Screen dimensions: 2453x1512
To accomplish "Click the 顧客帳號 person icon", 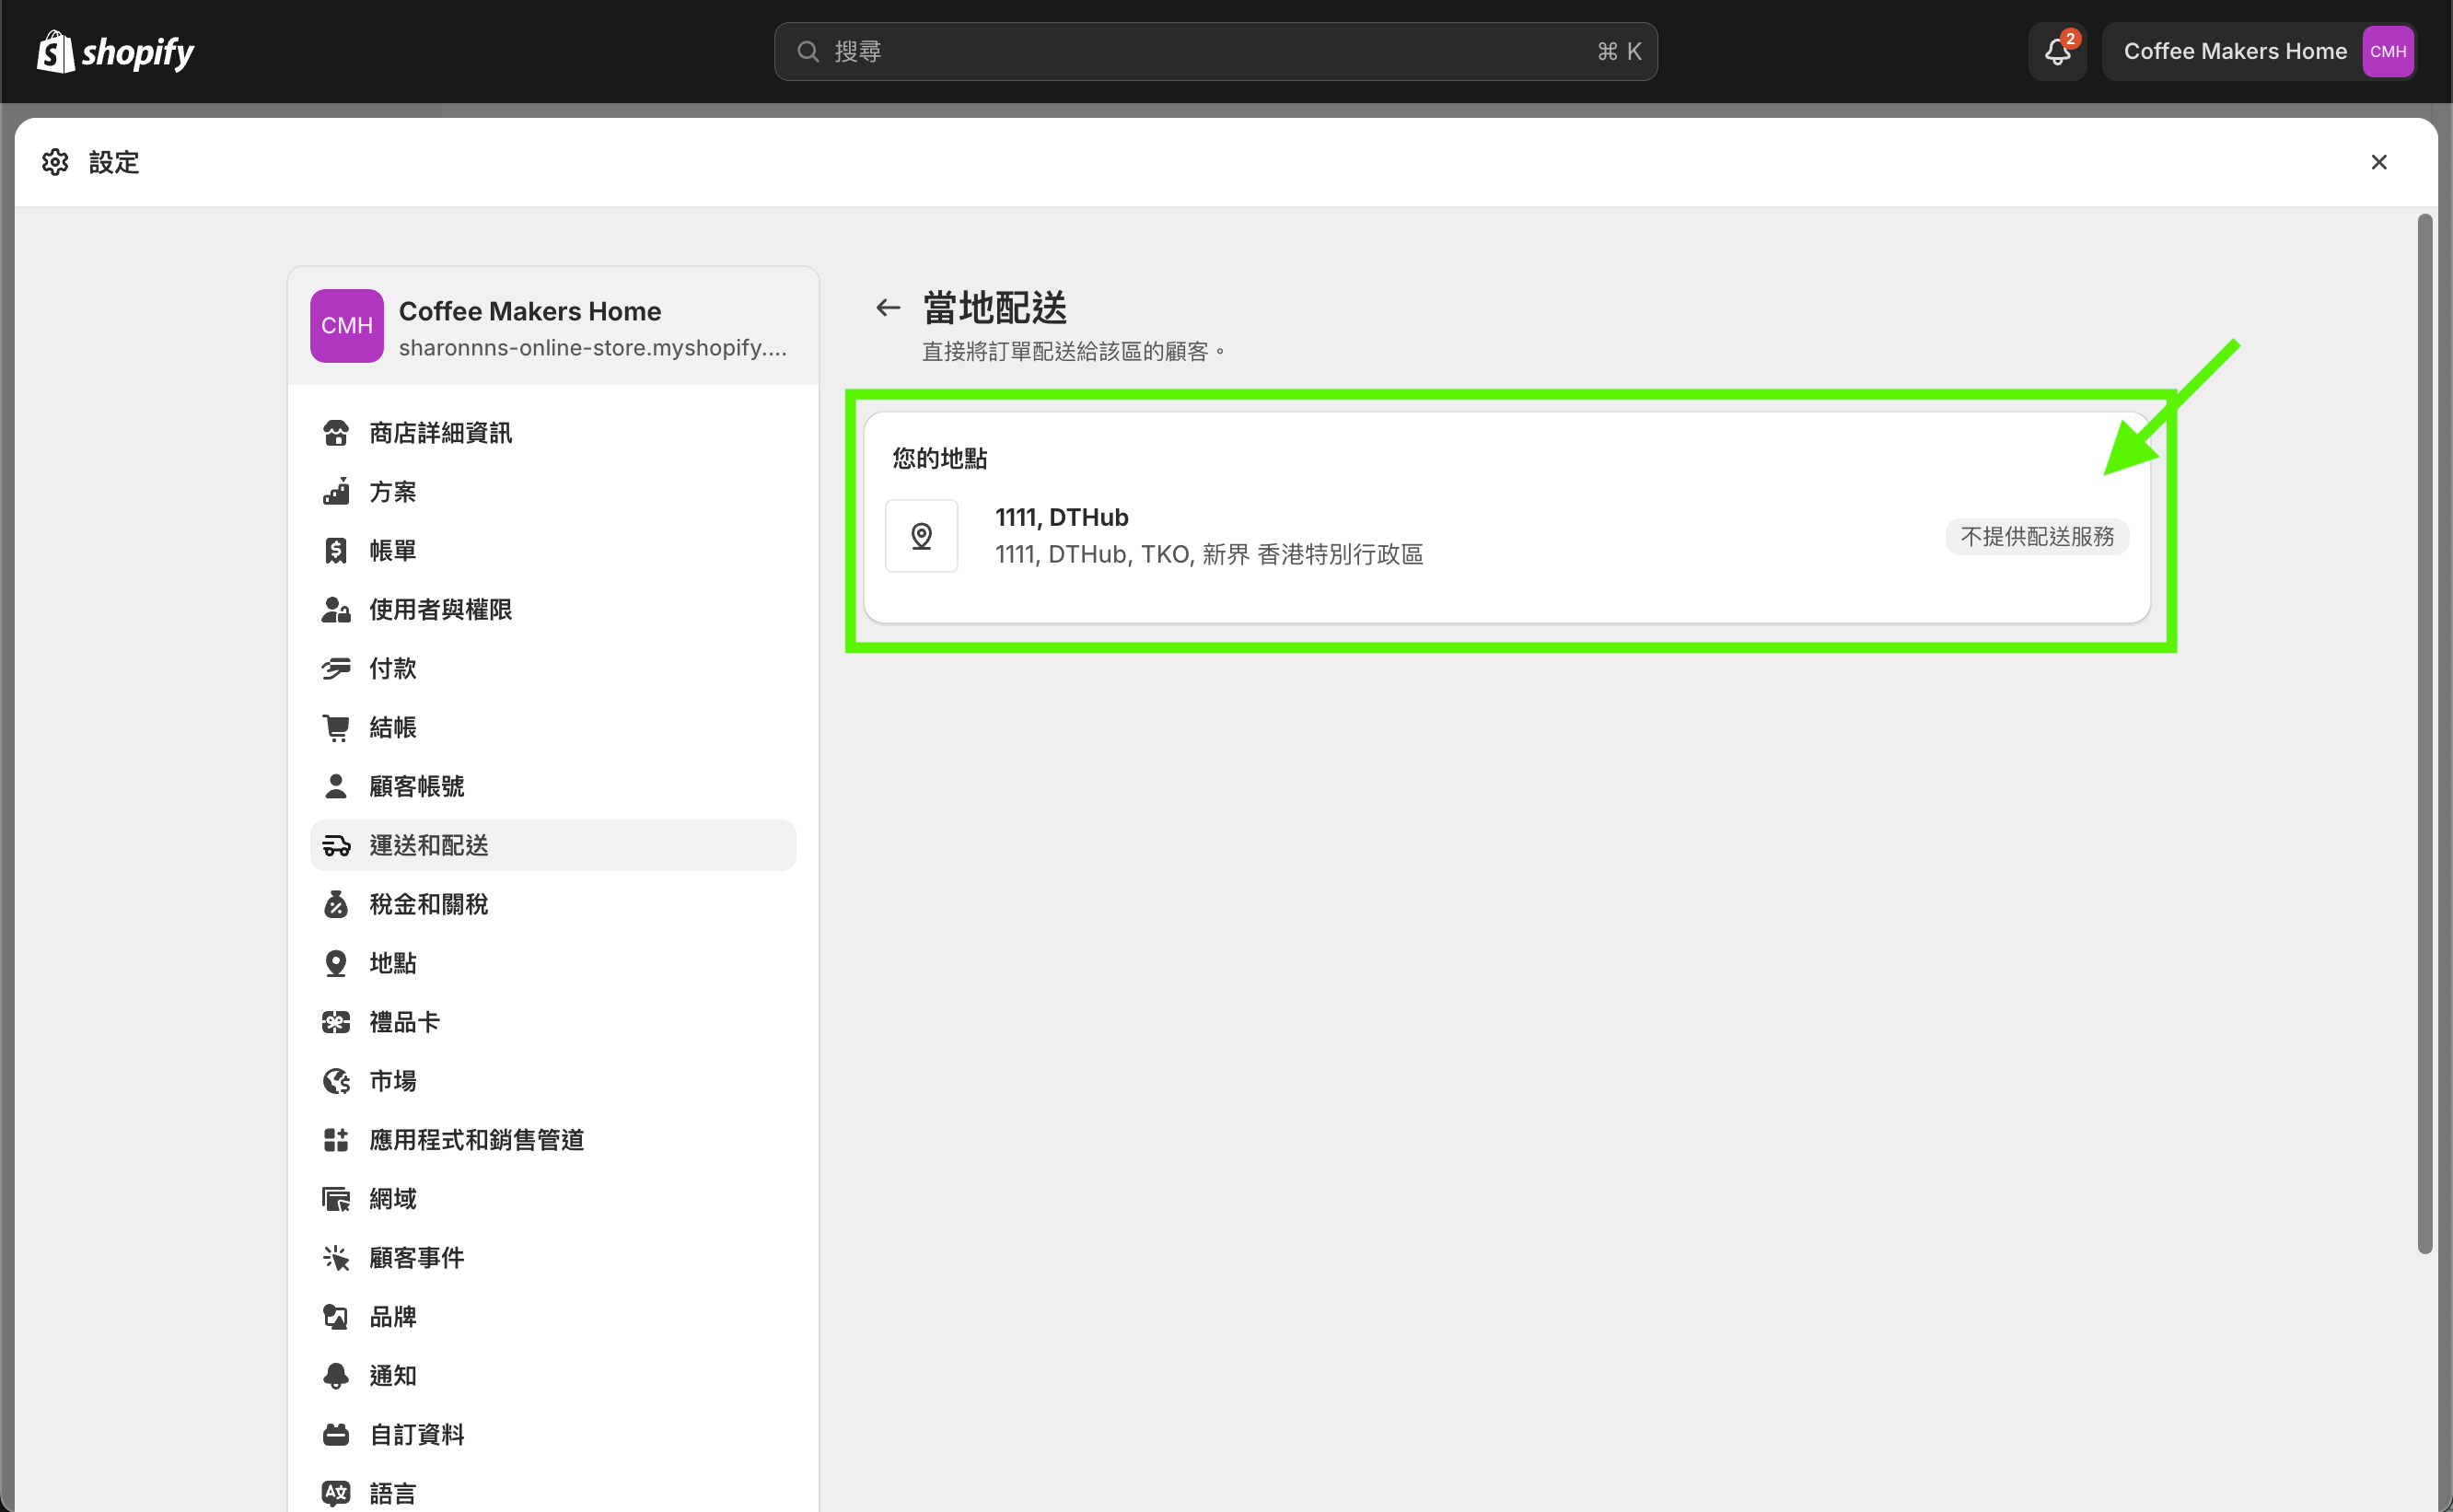I will tap(336, 787).
